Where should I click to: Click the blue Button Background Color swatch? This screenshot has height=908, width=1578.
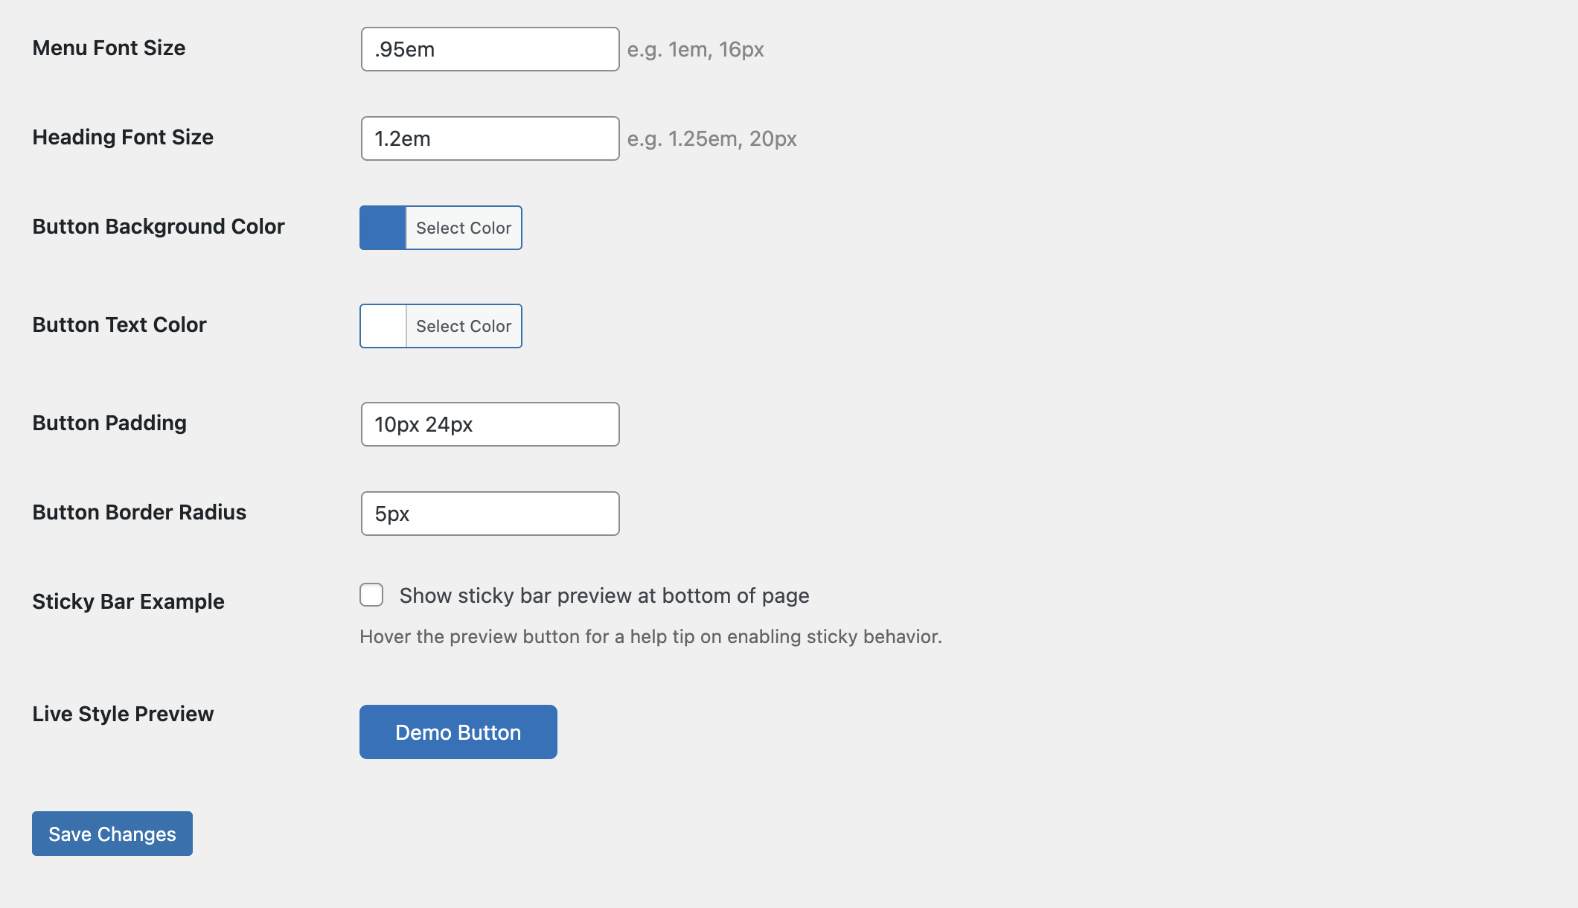(x=383, y=228)
